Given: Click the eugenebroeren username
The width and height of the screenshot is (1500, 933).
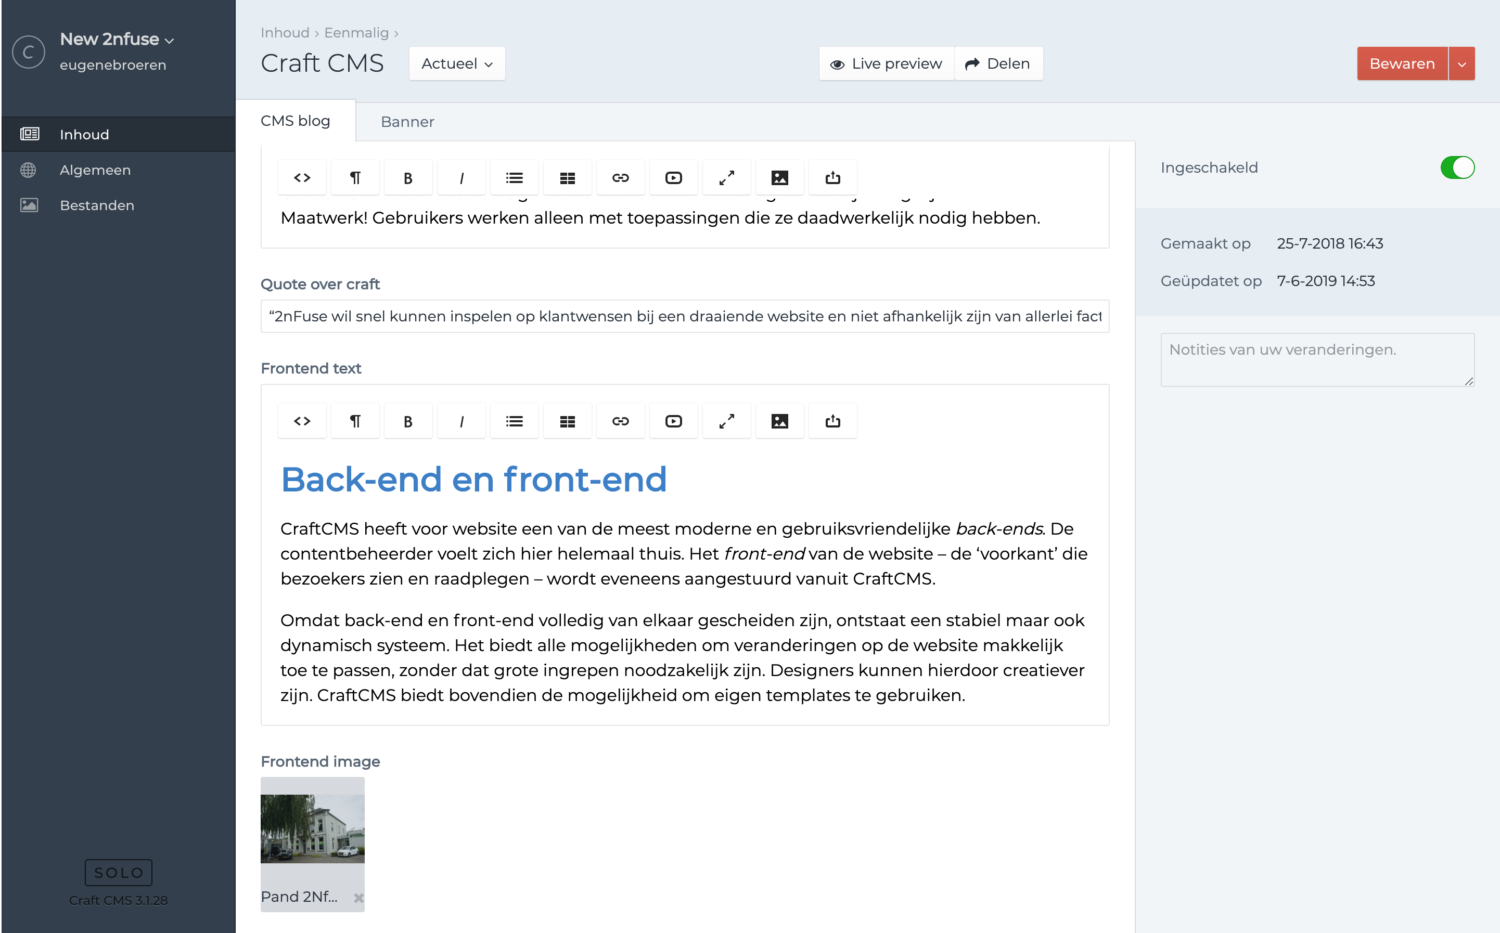Looking at the screenshot, I should pyautogui.click(x=113, y=65).
